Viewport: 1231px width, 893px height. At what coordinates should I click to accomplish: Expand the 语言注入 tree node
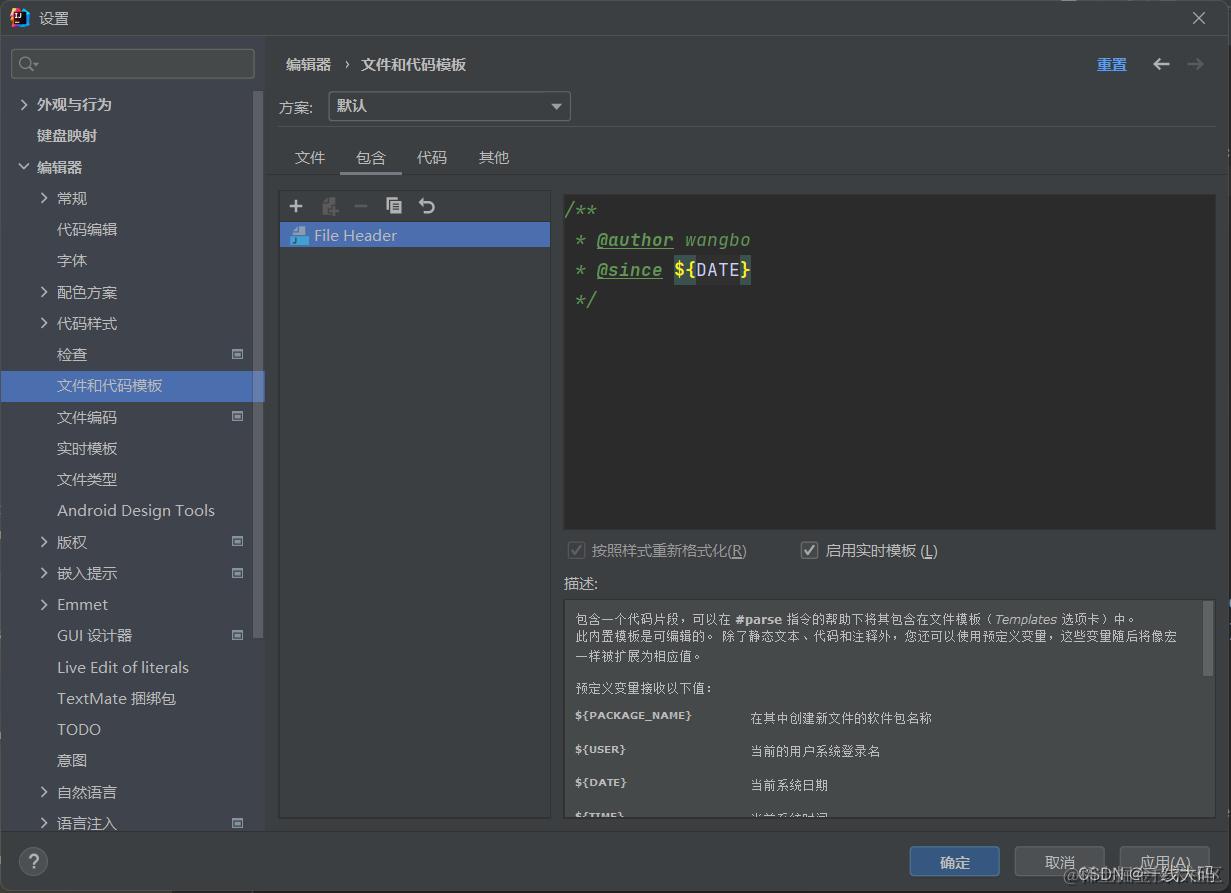[44, 823]
